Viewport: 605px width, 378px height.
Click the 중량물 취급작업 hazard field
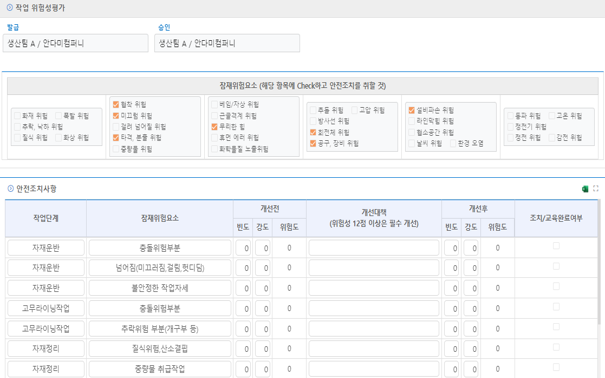tap(160, 369)
